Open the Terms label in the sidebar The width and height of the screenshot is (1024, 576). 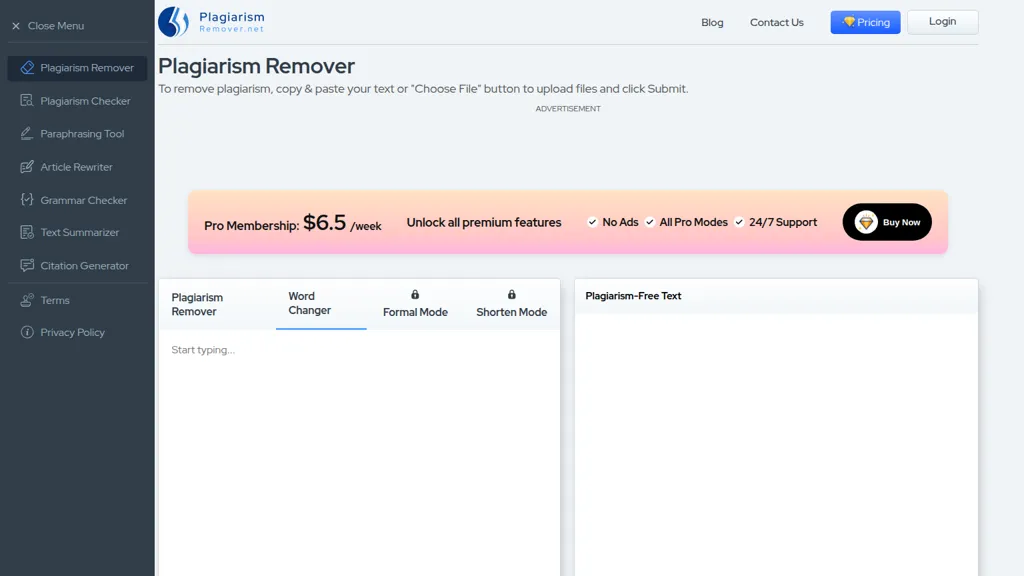pyautogui.click(x=55, y=300)
